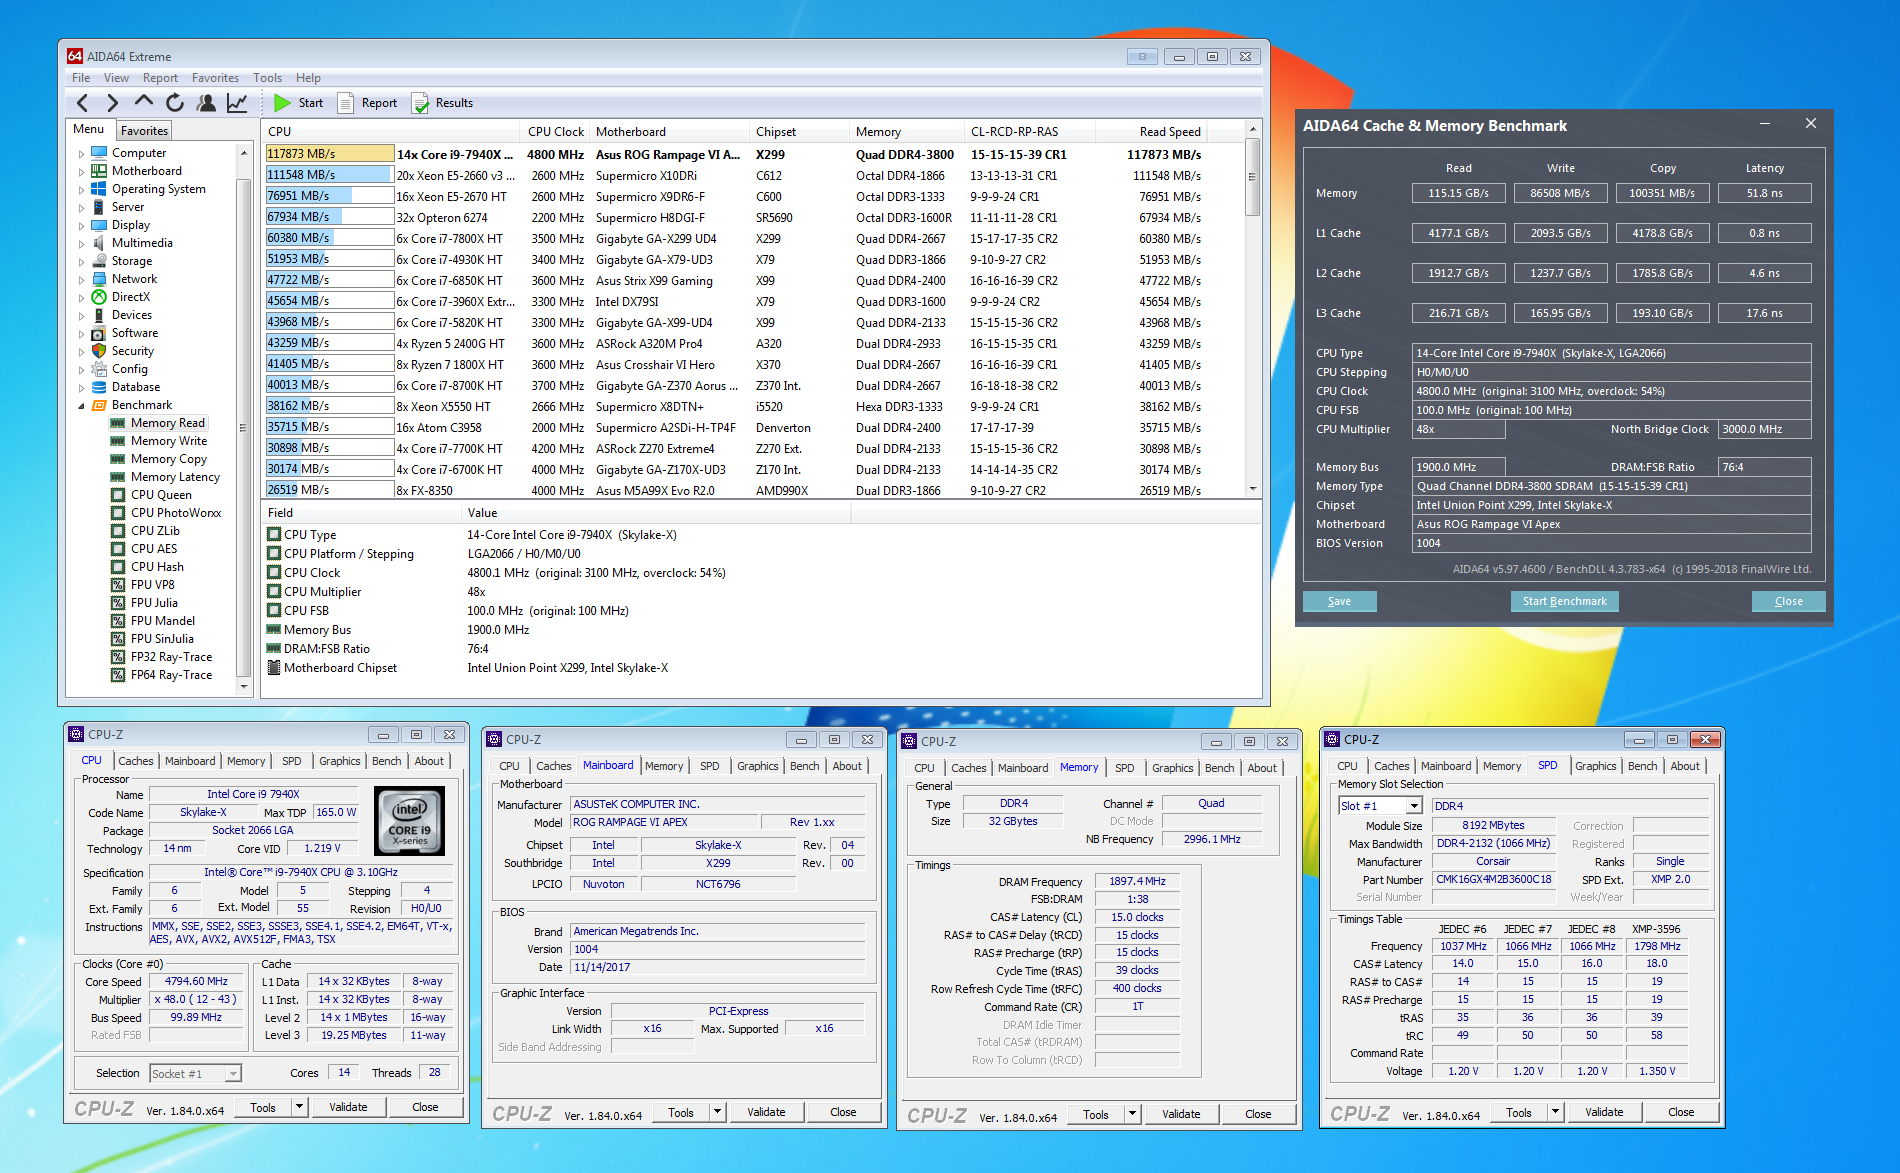Click Tools button in SPD CPU-Z window
The image size is (1900, 1173).
point(1518,1113)
